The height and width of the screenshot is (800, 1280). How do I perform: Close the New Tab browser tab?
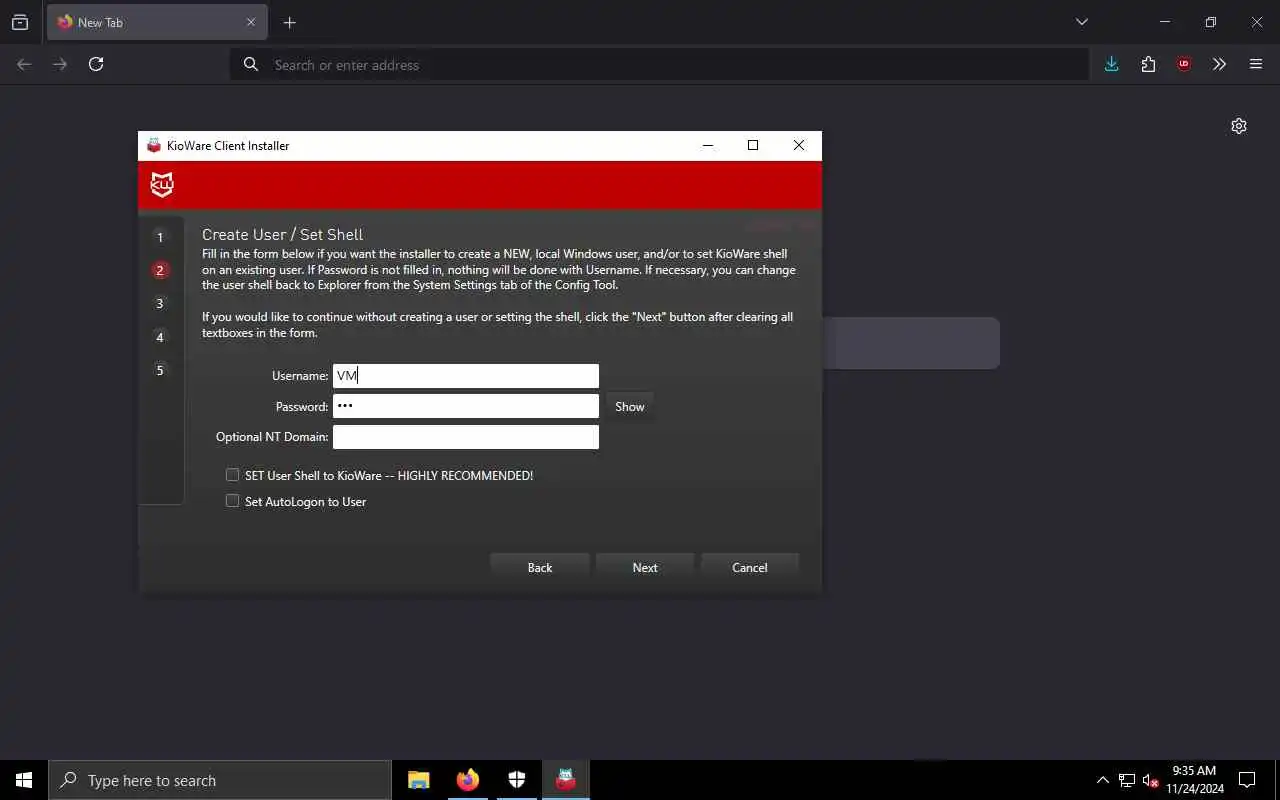click(251, 22)
